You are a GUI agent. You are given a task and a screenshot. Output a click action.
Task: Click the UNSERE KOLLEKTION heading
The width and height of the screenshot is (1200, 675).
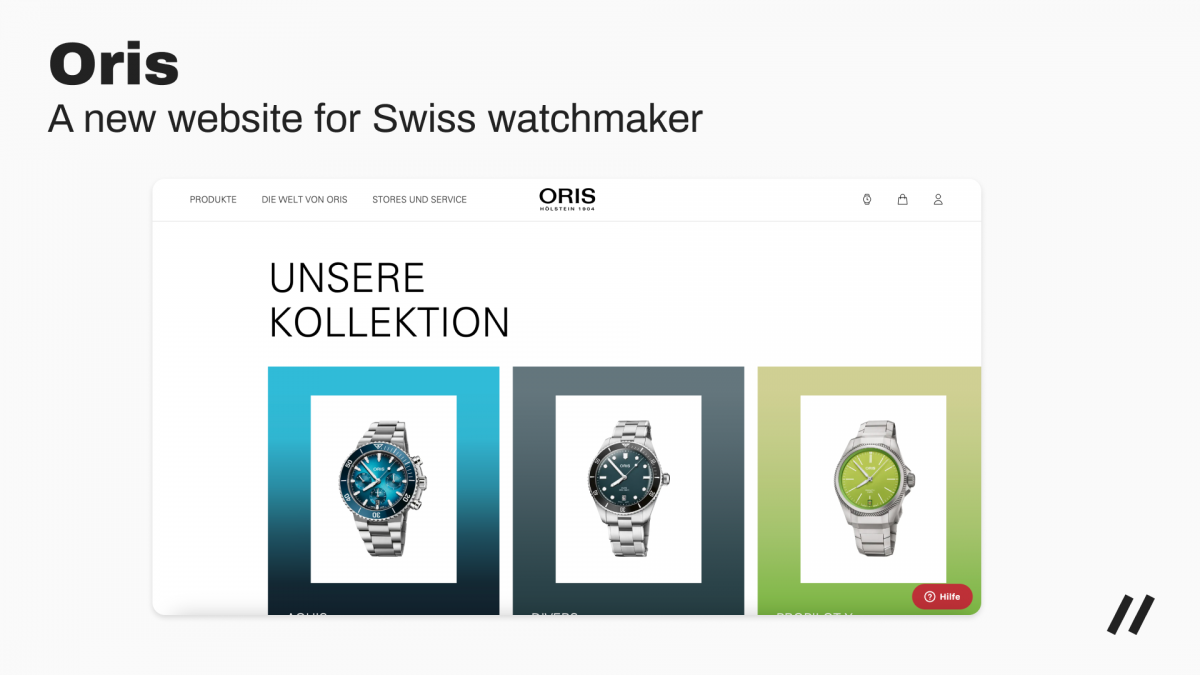(x=390, y=300)
